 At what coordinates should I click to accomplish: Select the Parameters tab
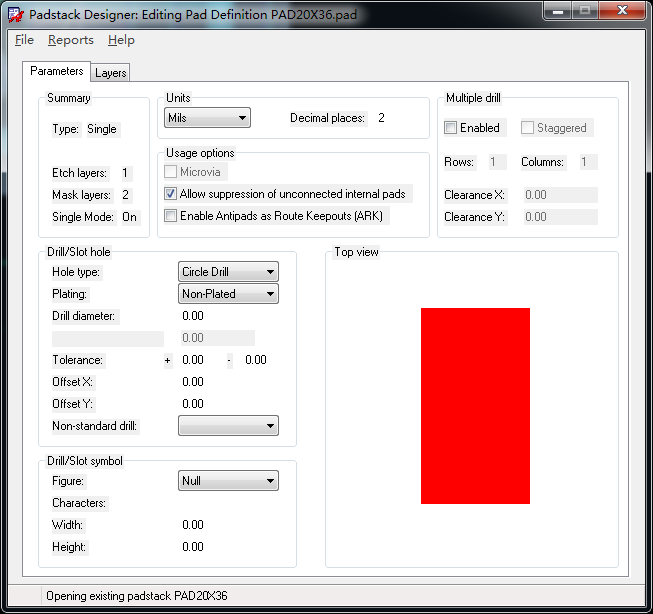point(57,71)
